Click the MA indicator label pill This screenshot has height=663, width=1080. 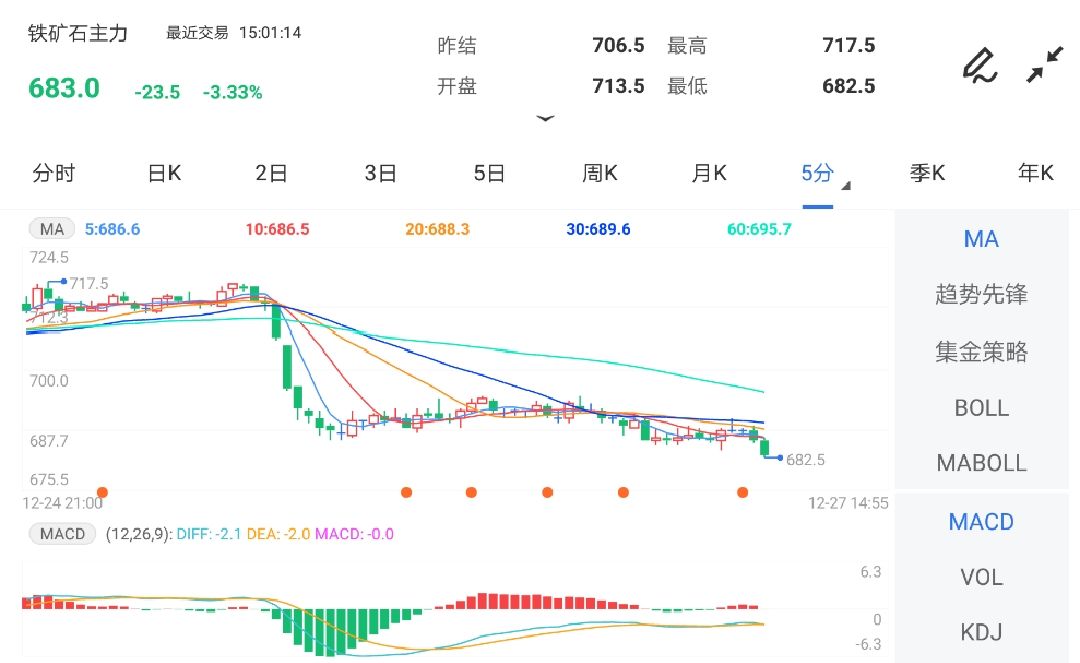[52, 229]
